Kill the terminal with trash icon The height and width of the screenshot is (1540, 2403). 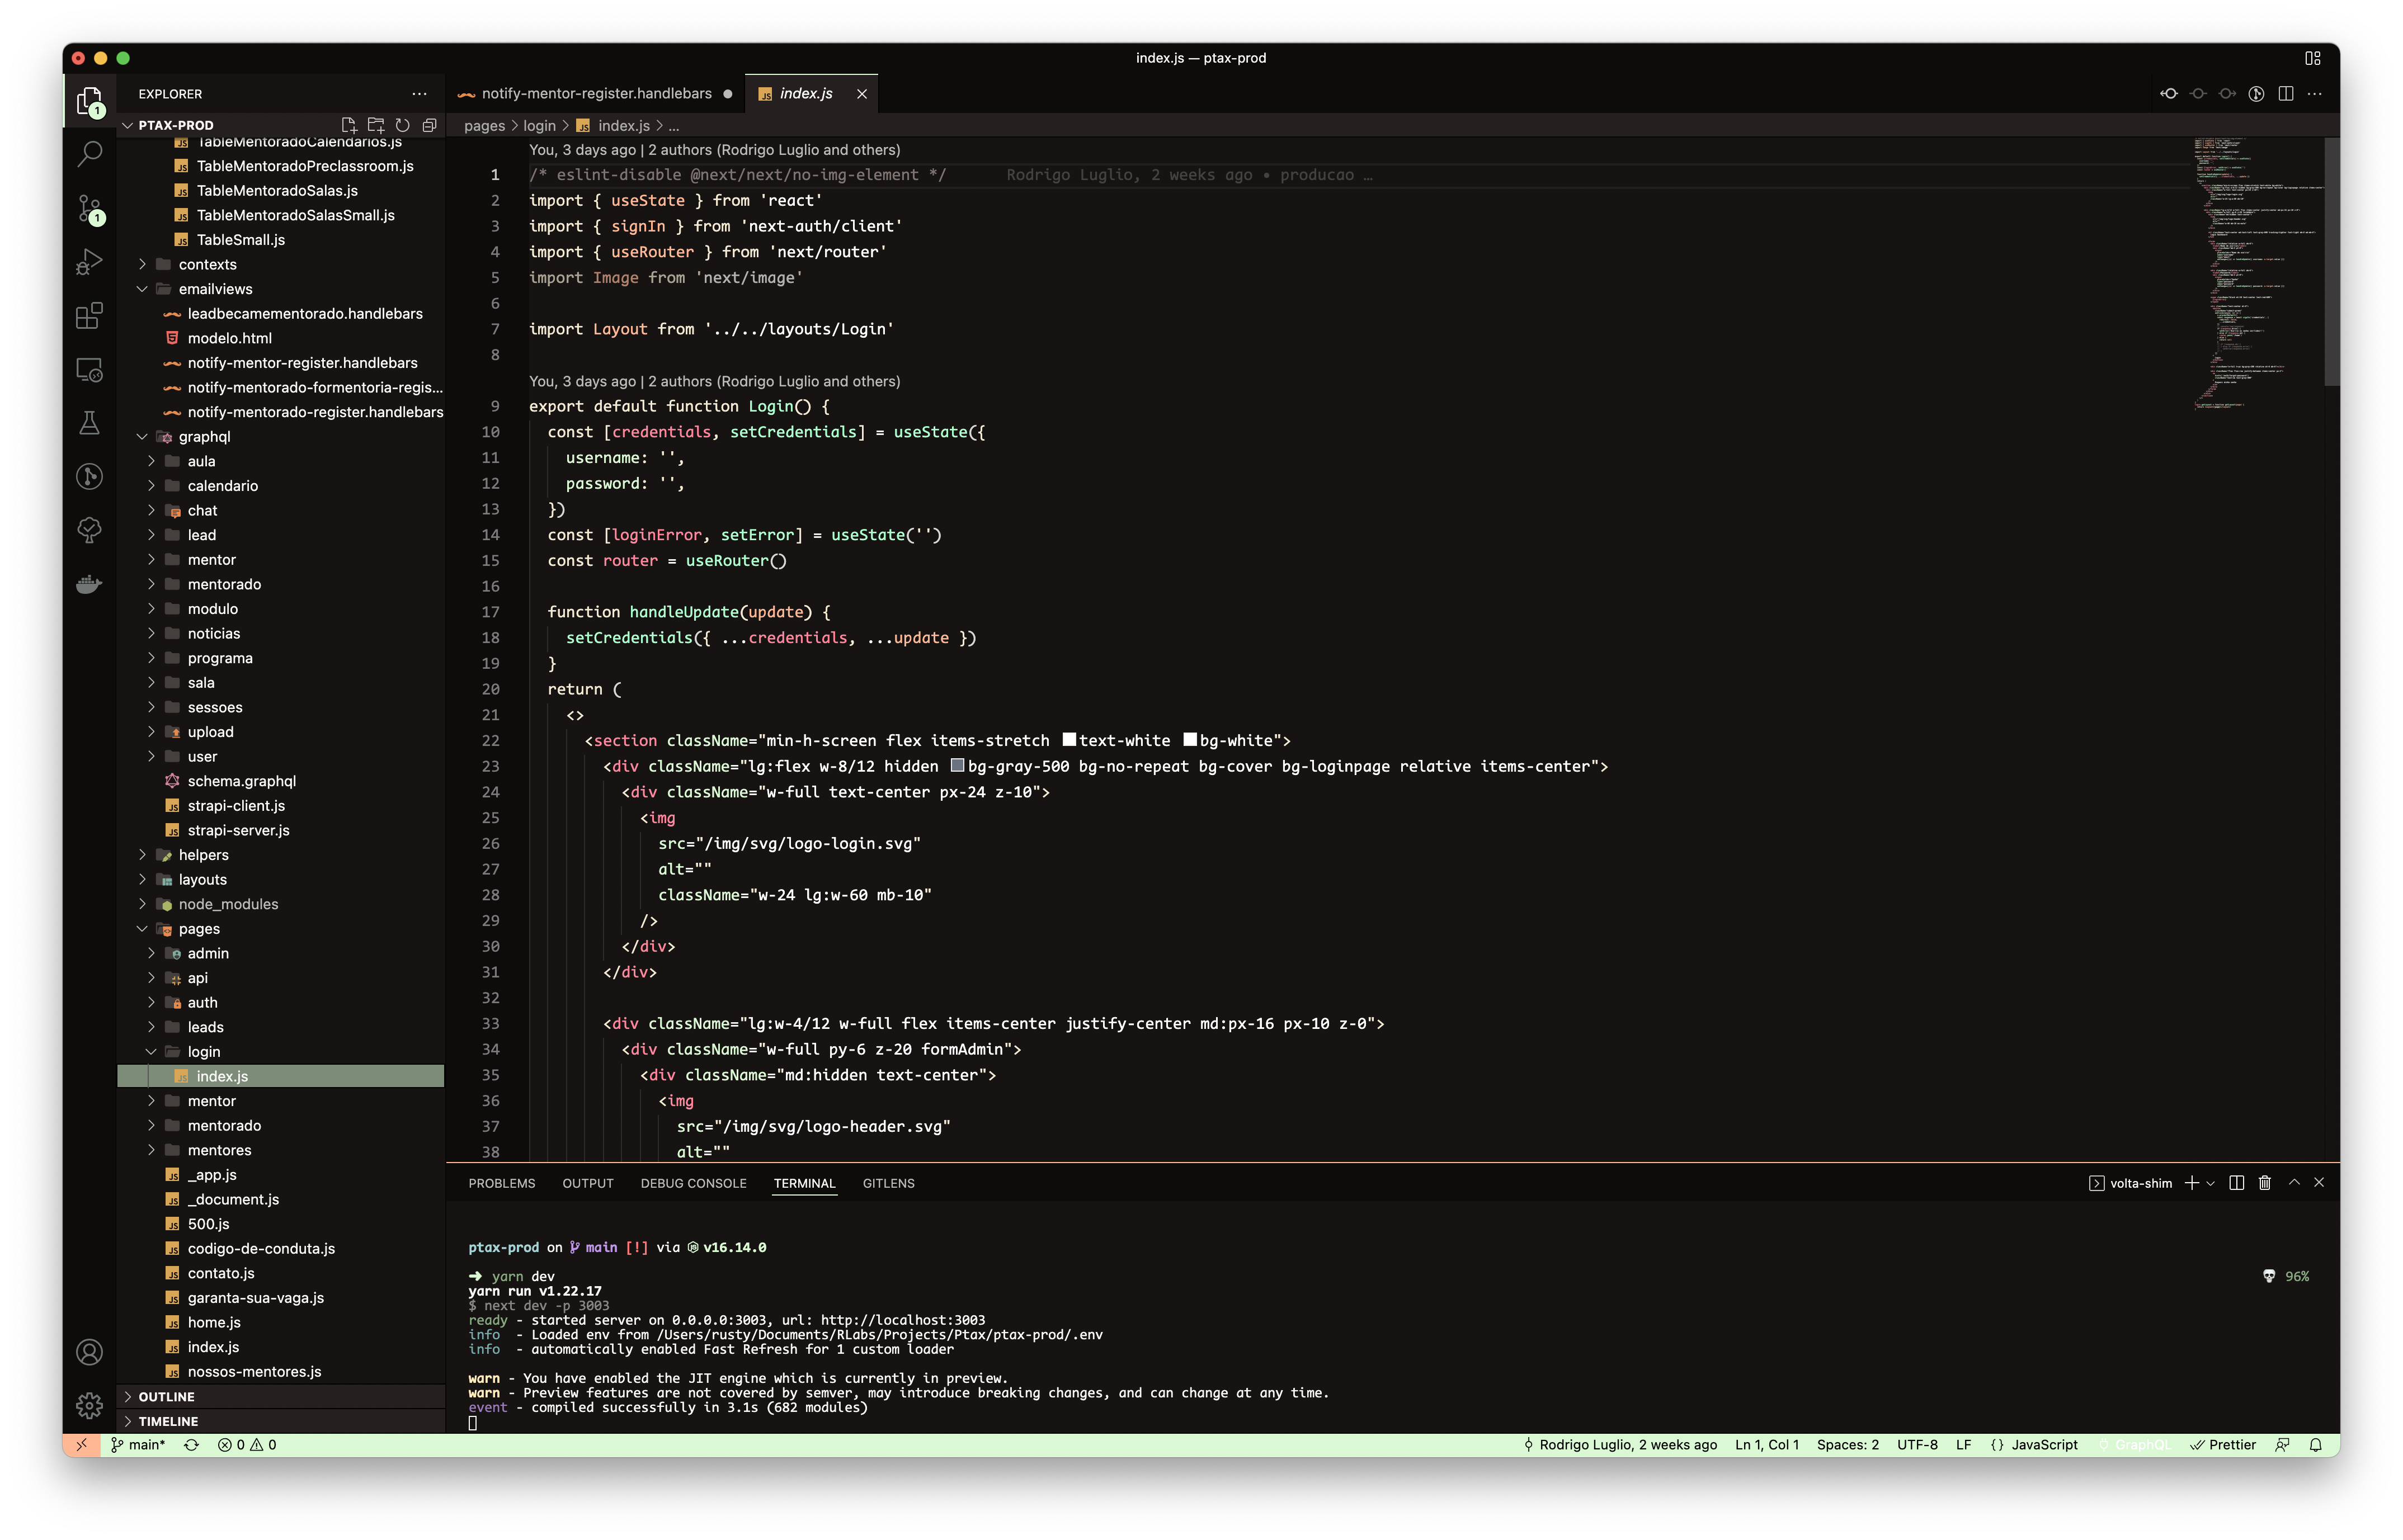pos(2264,1183)
